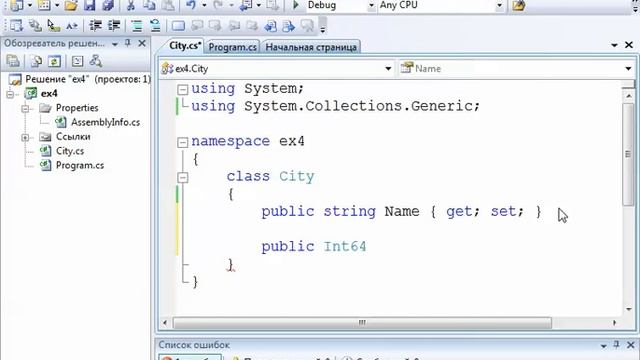Click the horizontal scroll right arrow
The image size is (640, 360).
[615, 323]
